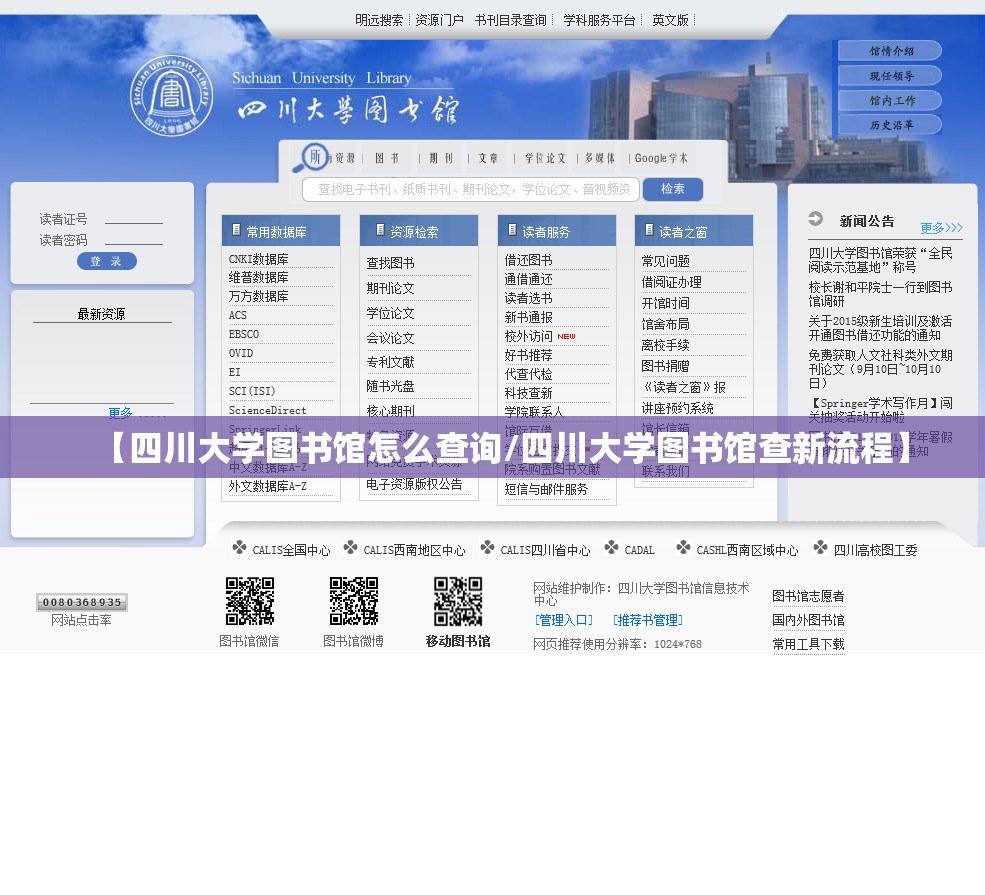Open the 维普数据库 link
This screenshot has width=985, height=895.
point(259,278)
